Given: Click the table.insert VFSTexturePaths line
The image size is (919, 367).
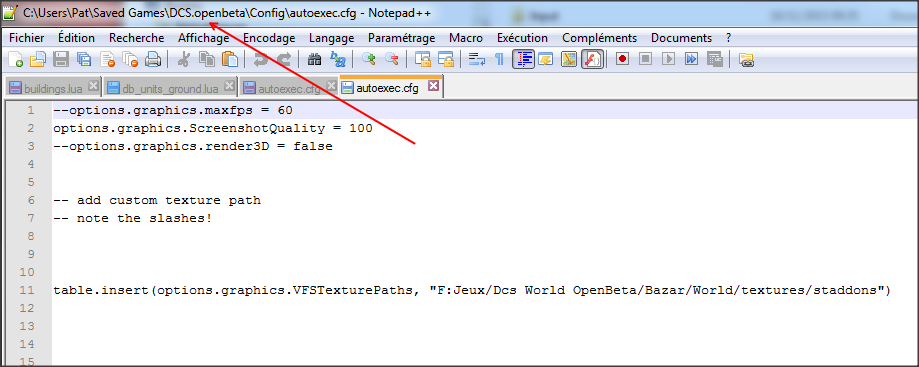Looking at the screenshot, I should coord(472,290).
